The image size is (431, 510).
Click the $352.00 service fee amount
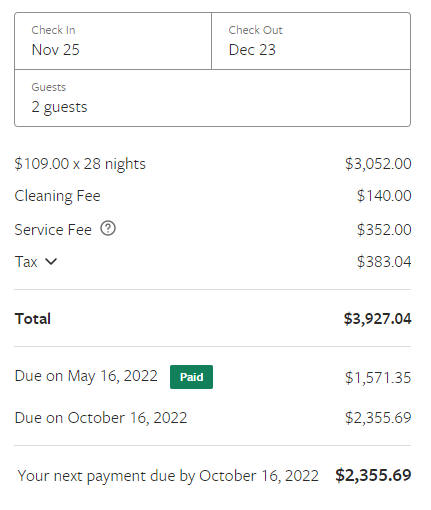[x=384, y=230]
